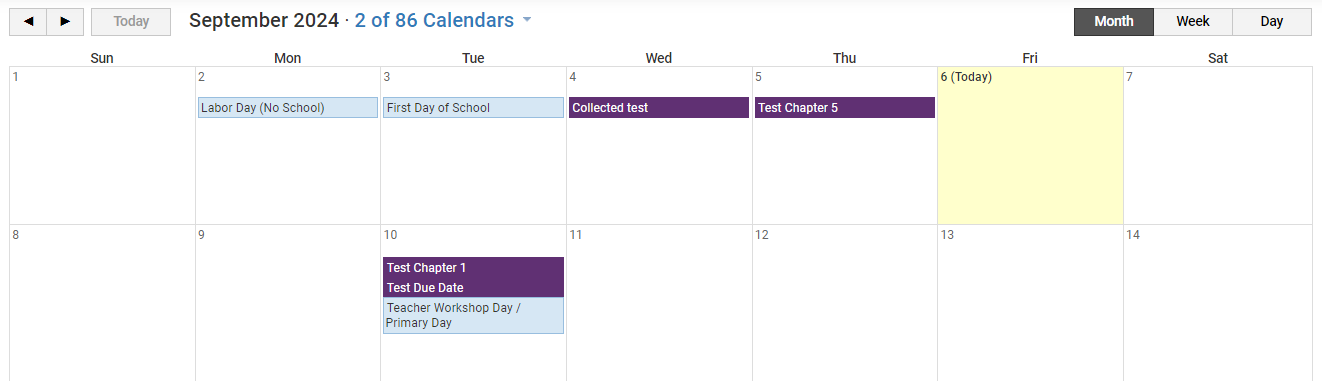The image size is (1322, 381).
Task: Jump to Today's date
Action: point(131,22)
